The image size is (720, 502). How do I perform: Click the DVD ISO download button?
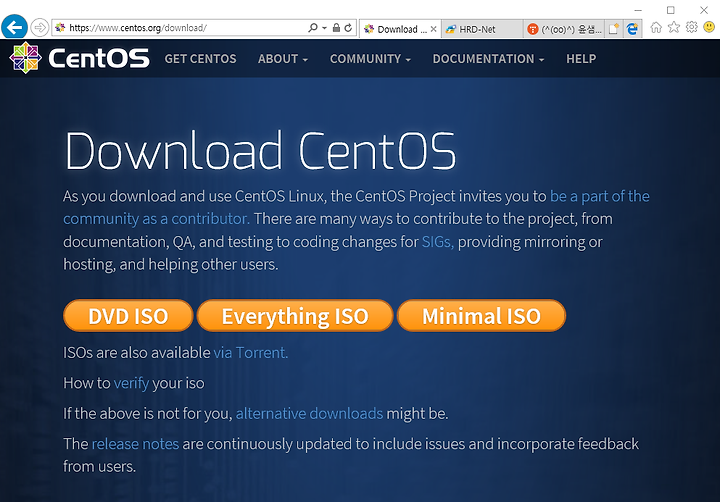pos(128,316)
